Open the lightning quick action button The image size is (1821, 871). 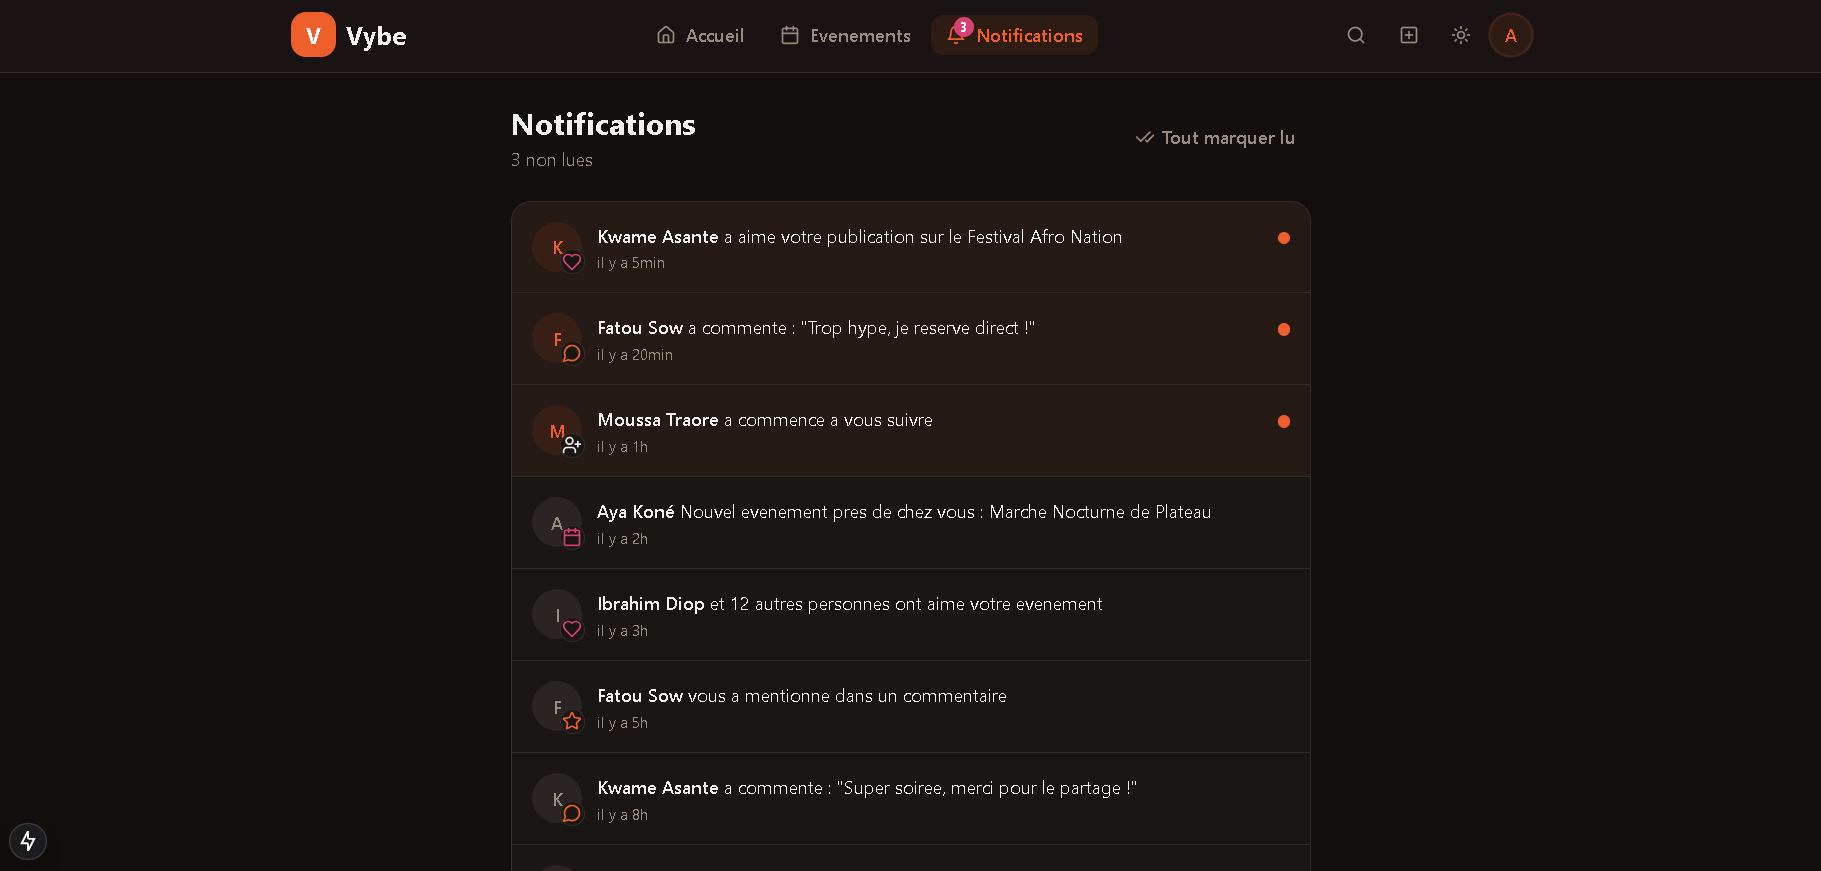click(27, 841)
